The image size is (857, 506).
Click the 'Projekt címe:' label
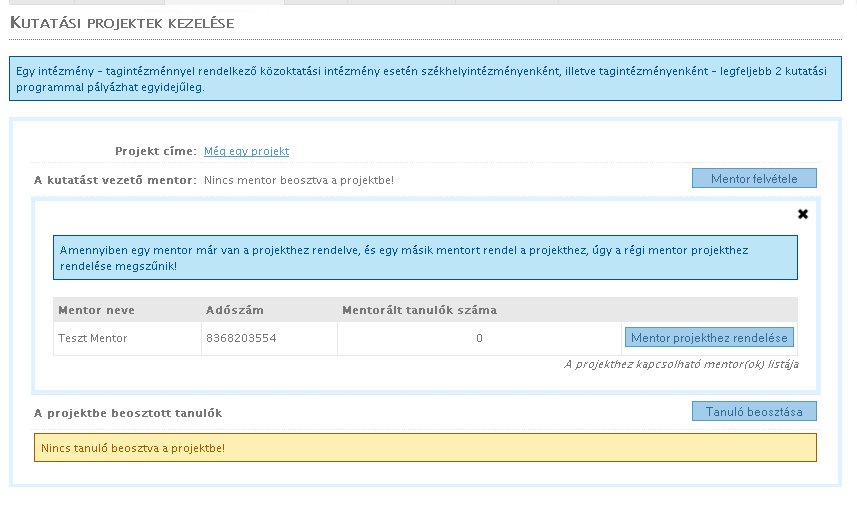[x=156, y=151]
